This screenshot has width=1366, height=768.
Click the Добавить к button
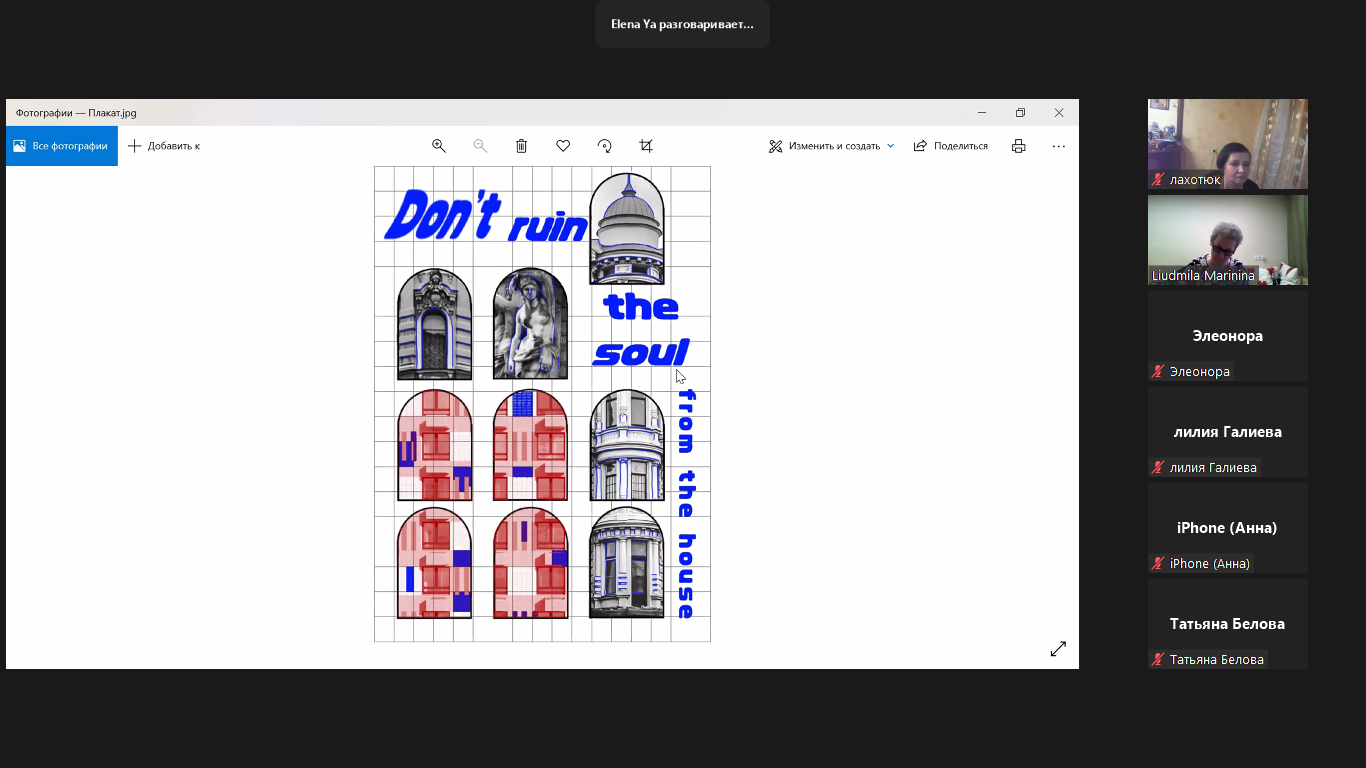(x=164, y=146)
